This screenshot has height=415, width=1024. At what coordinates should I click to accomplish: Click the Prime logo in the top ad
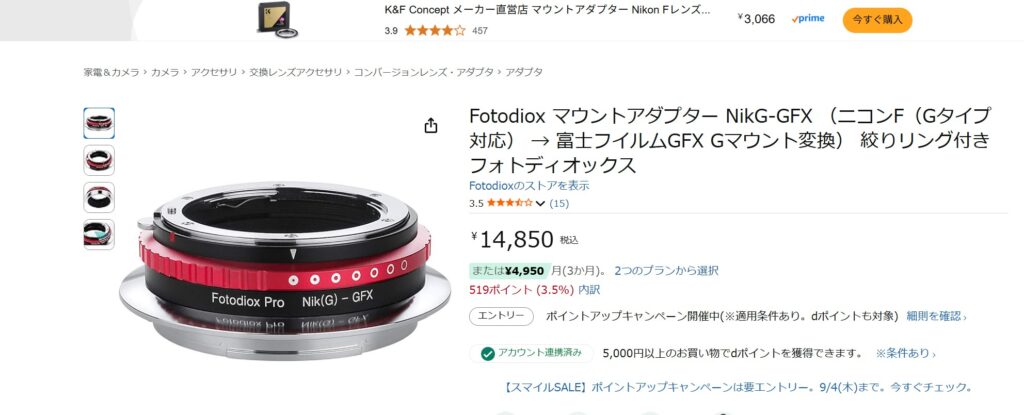tap(807, 18)
